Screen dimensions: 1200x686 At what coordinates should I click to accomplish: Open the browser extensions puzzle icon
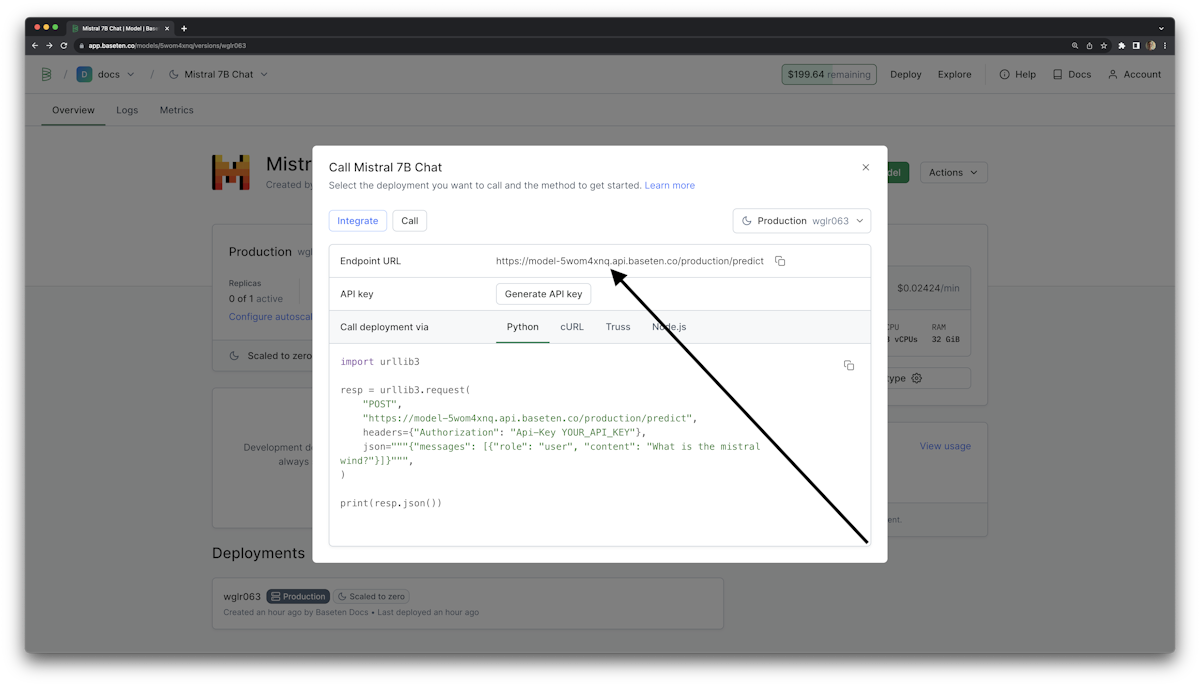click(1122, 45)
